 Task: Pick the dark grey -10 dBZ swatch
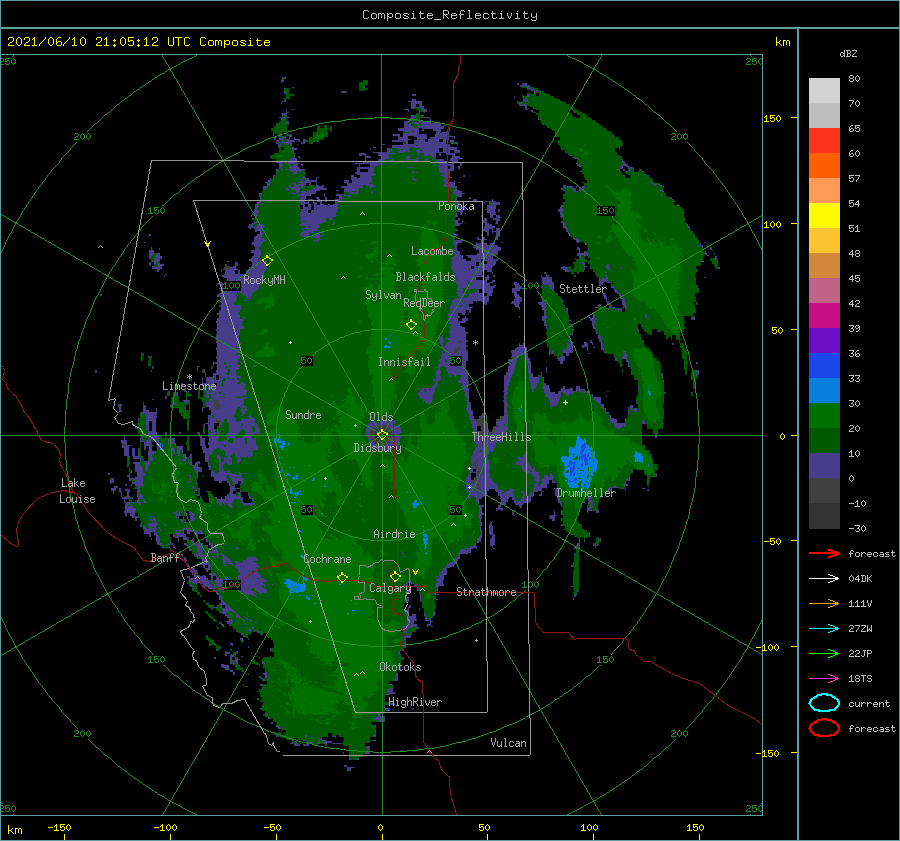click(x=824, y=515)
